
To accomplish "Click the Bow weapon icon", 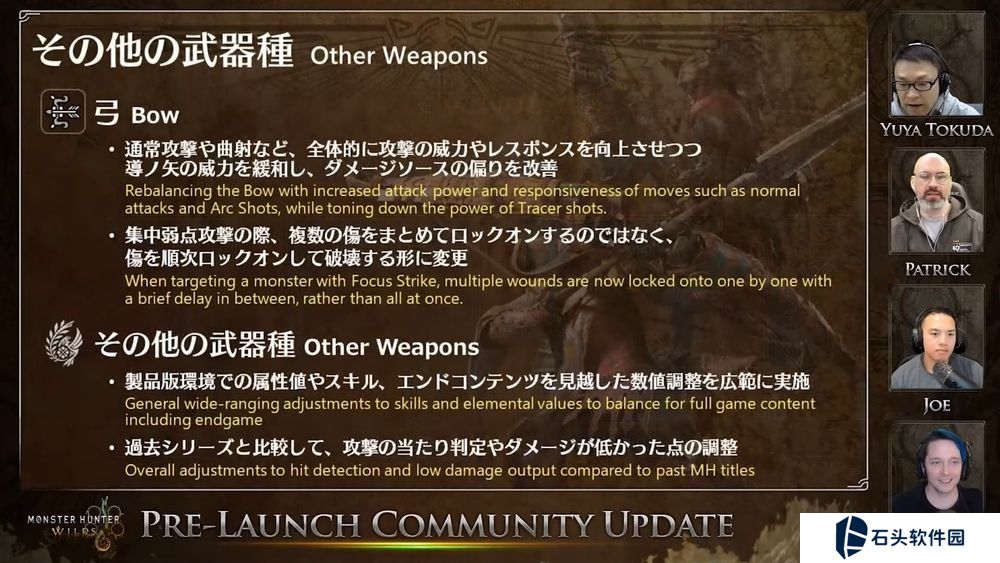I will (63, 112).
